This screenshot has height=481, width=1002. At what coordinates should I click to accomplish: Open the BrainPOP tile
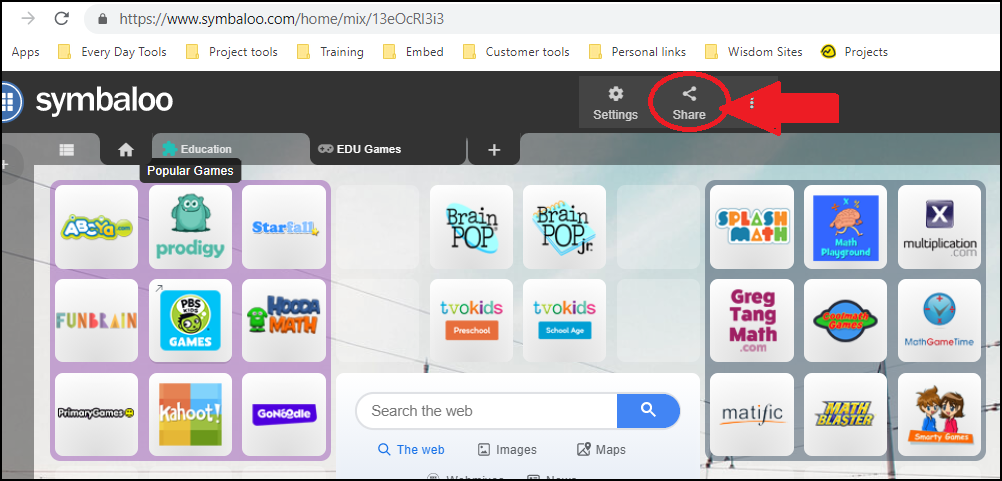pos(472,227)
